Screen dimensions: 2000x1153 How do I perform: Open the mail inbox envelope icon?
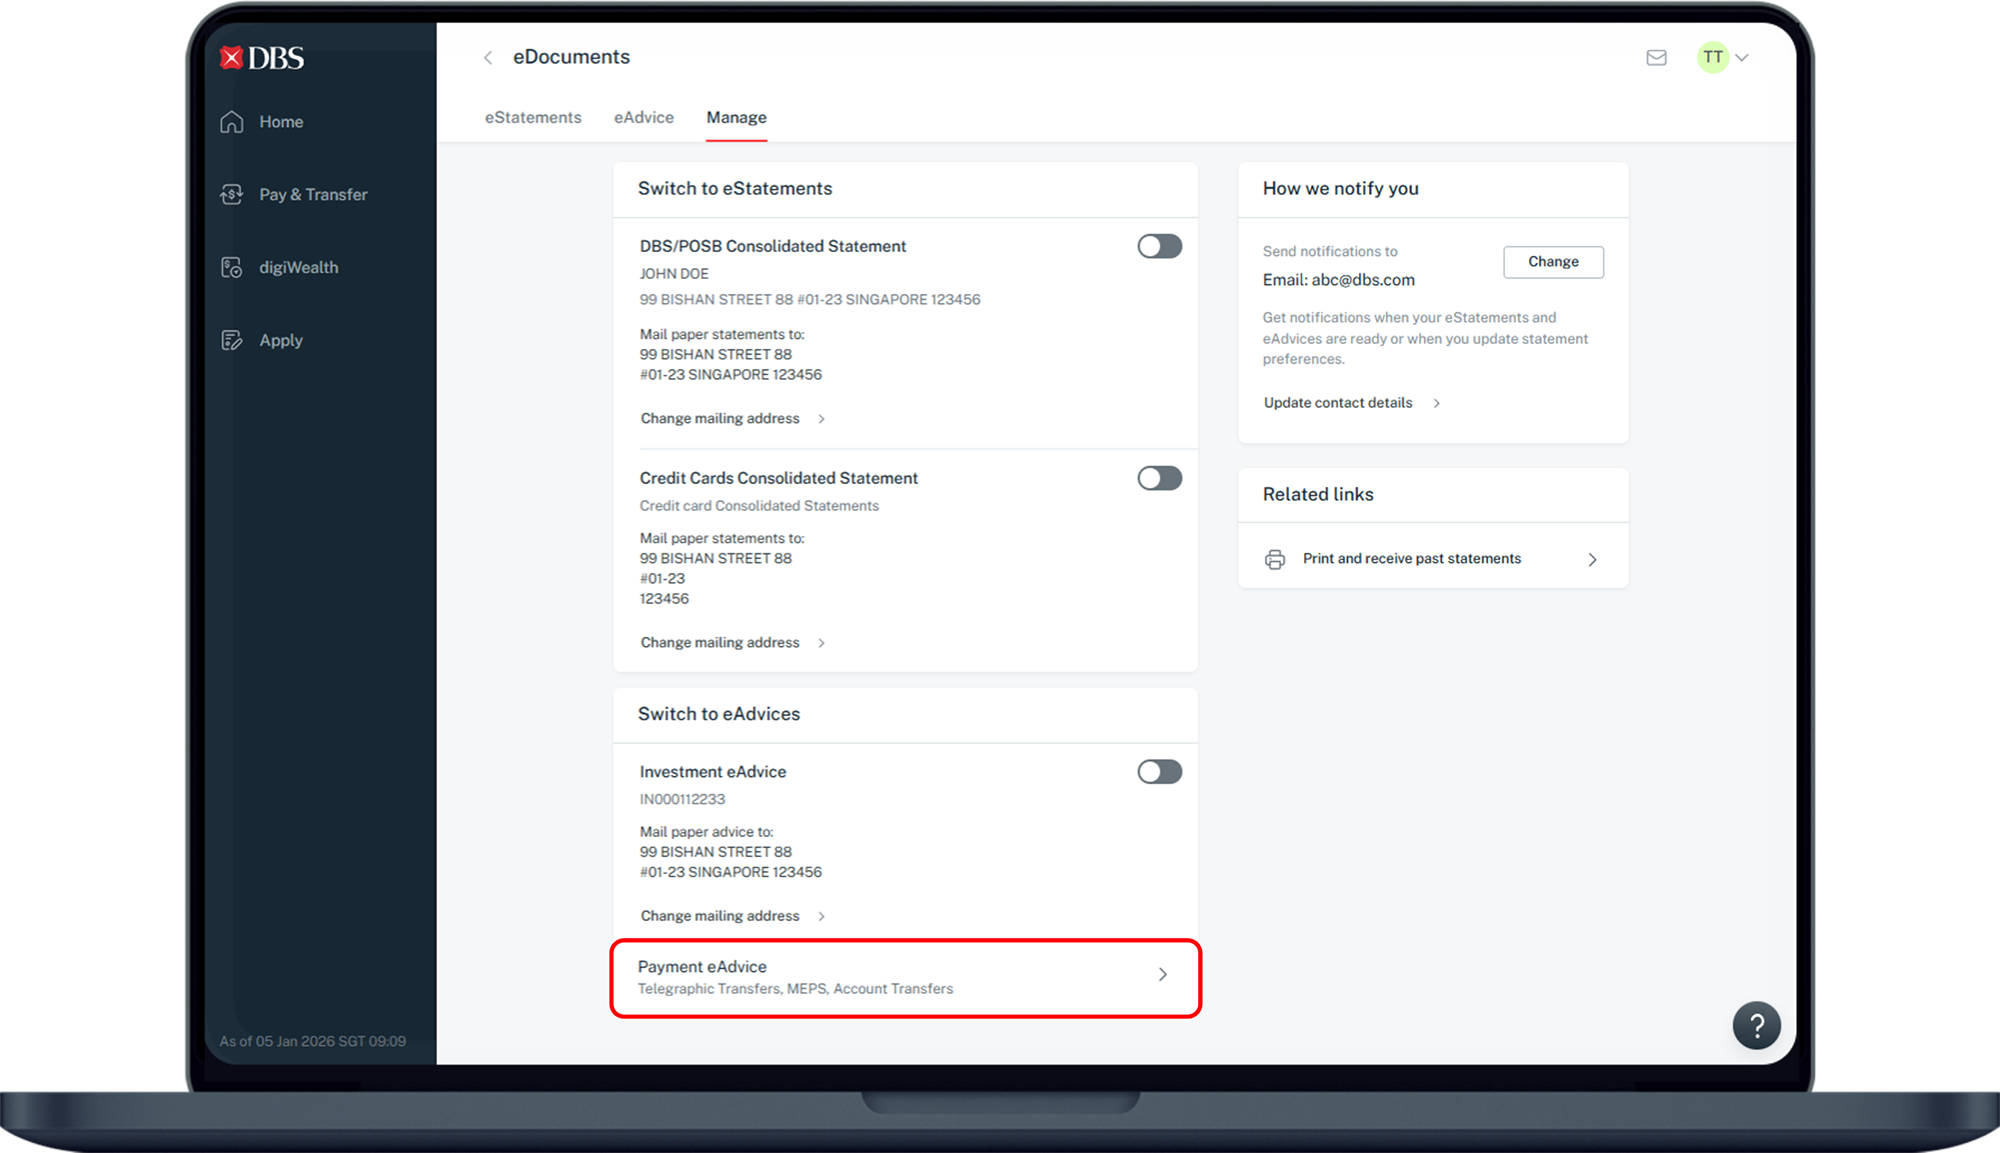pyautogui.click(x=1657, y=58)
